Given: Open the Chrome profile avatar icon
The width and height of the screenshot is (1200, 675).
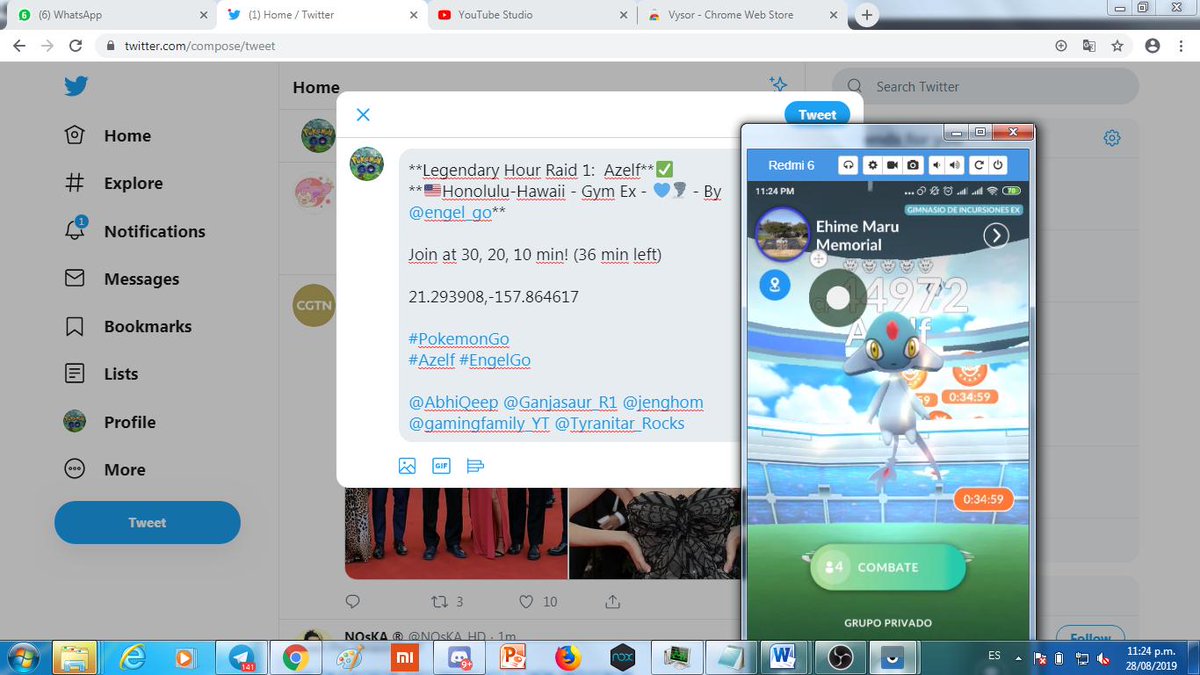Looking at the screenshot, I should (1152, 46).
